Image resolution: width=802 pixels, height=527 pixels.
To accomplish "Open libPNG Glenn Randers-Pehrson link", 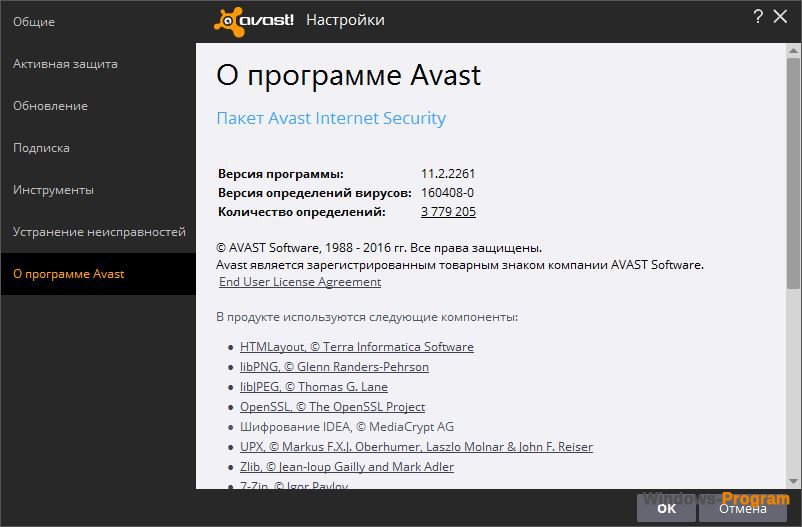I will (334, 367).
